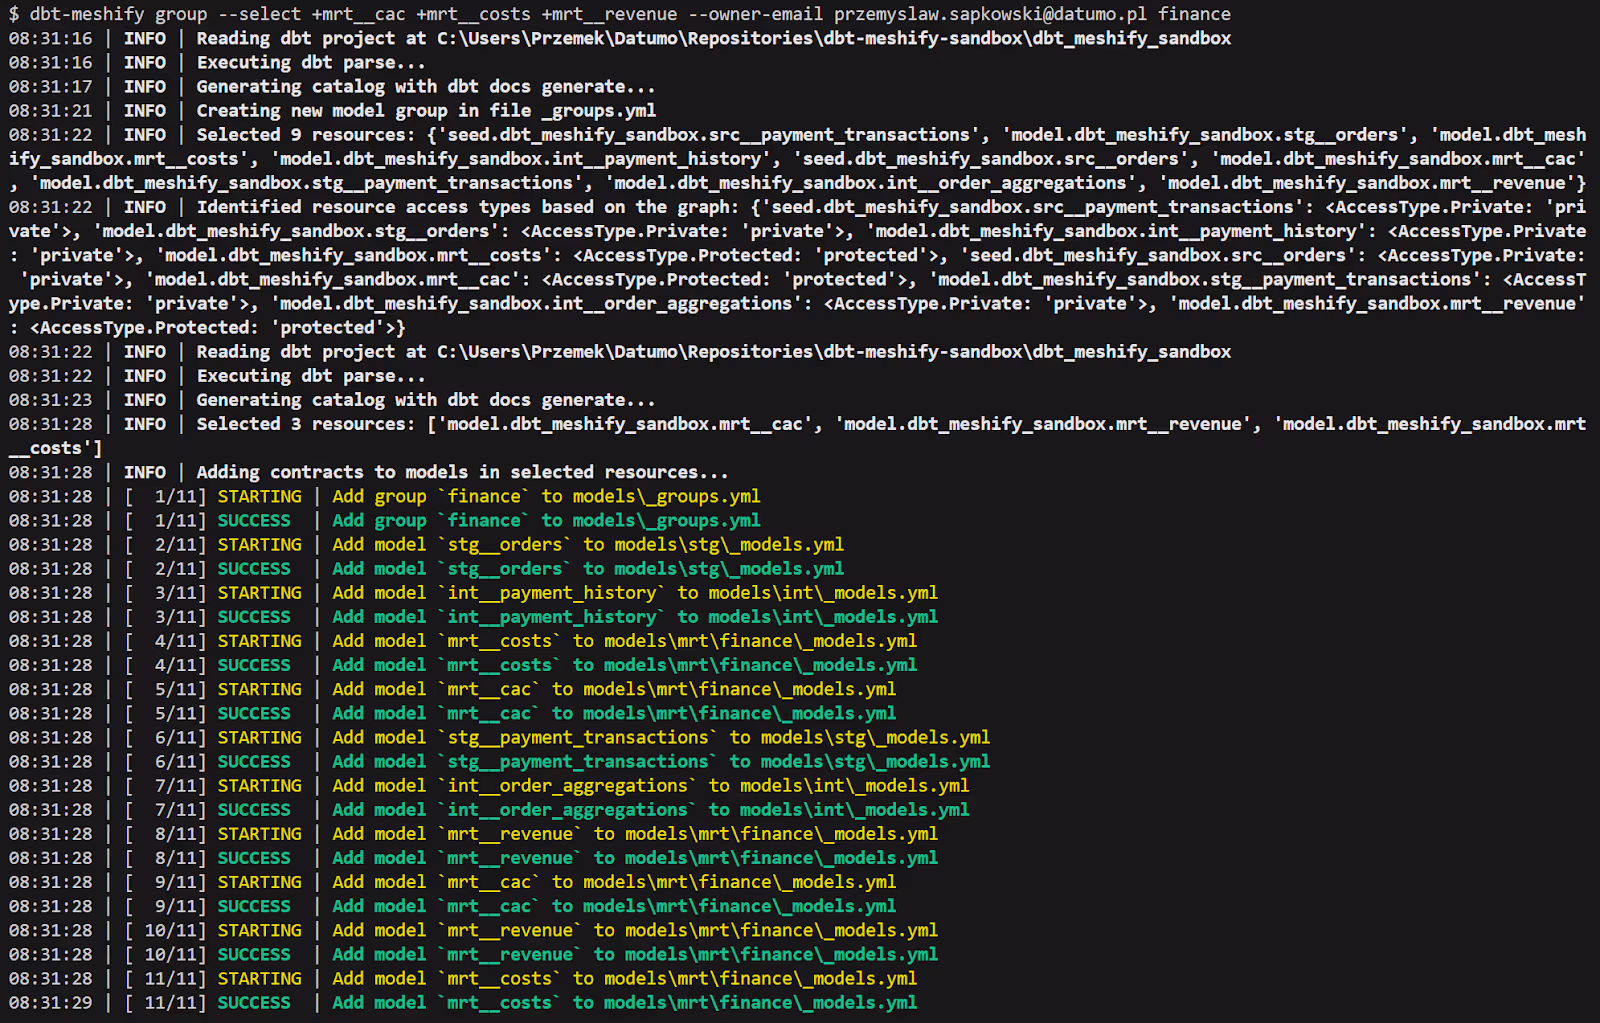Click 10/11 SUCCESS mrt__revenue line
Image resolution: width=1600 pixels, height=1023 pixels.
click(x=474, y=954)
